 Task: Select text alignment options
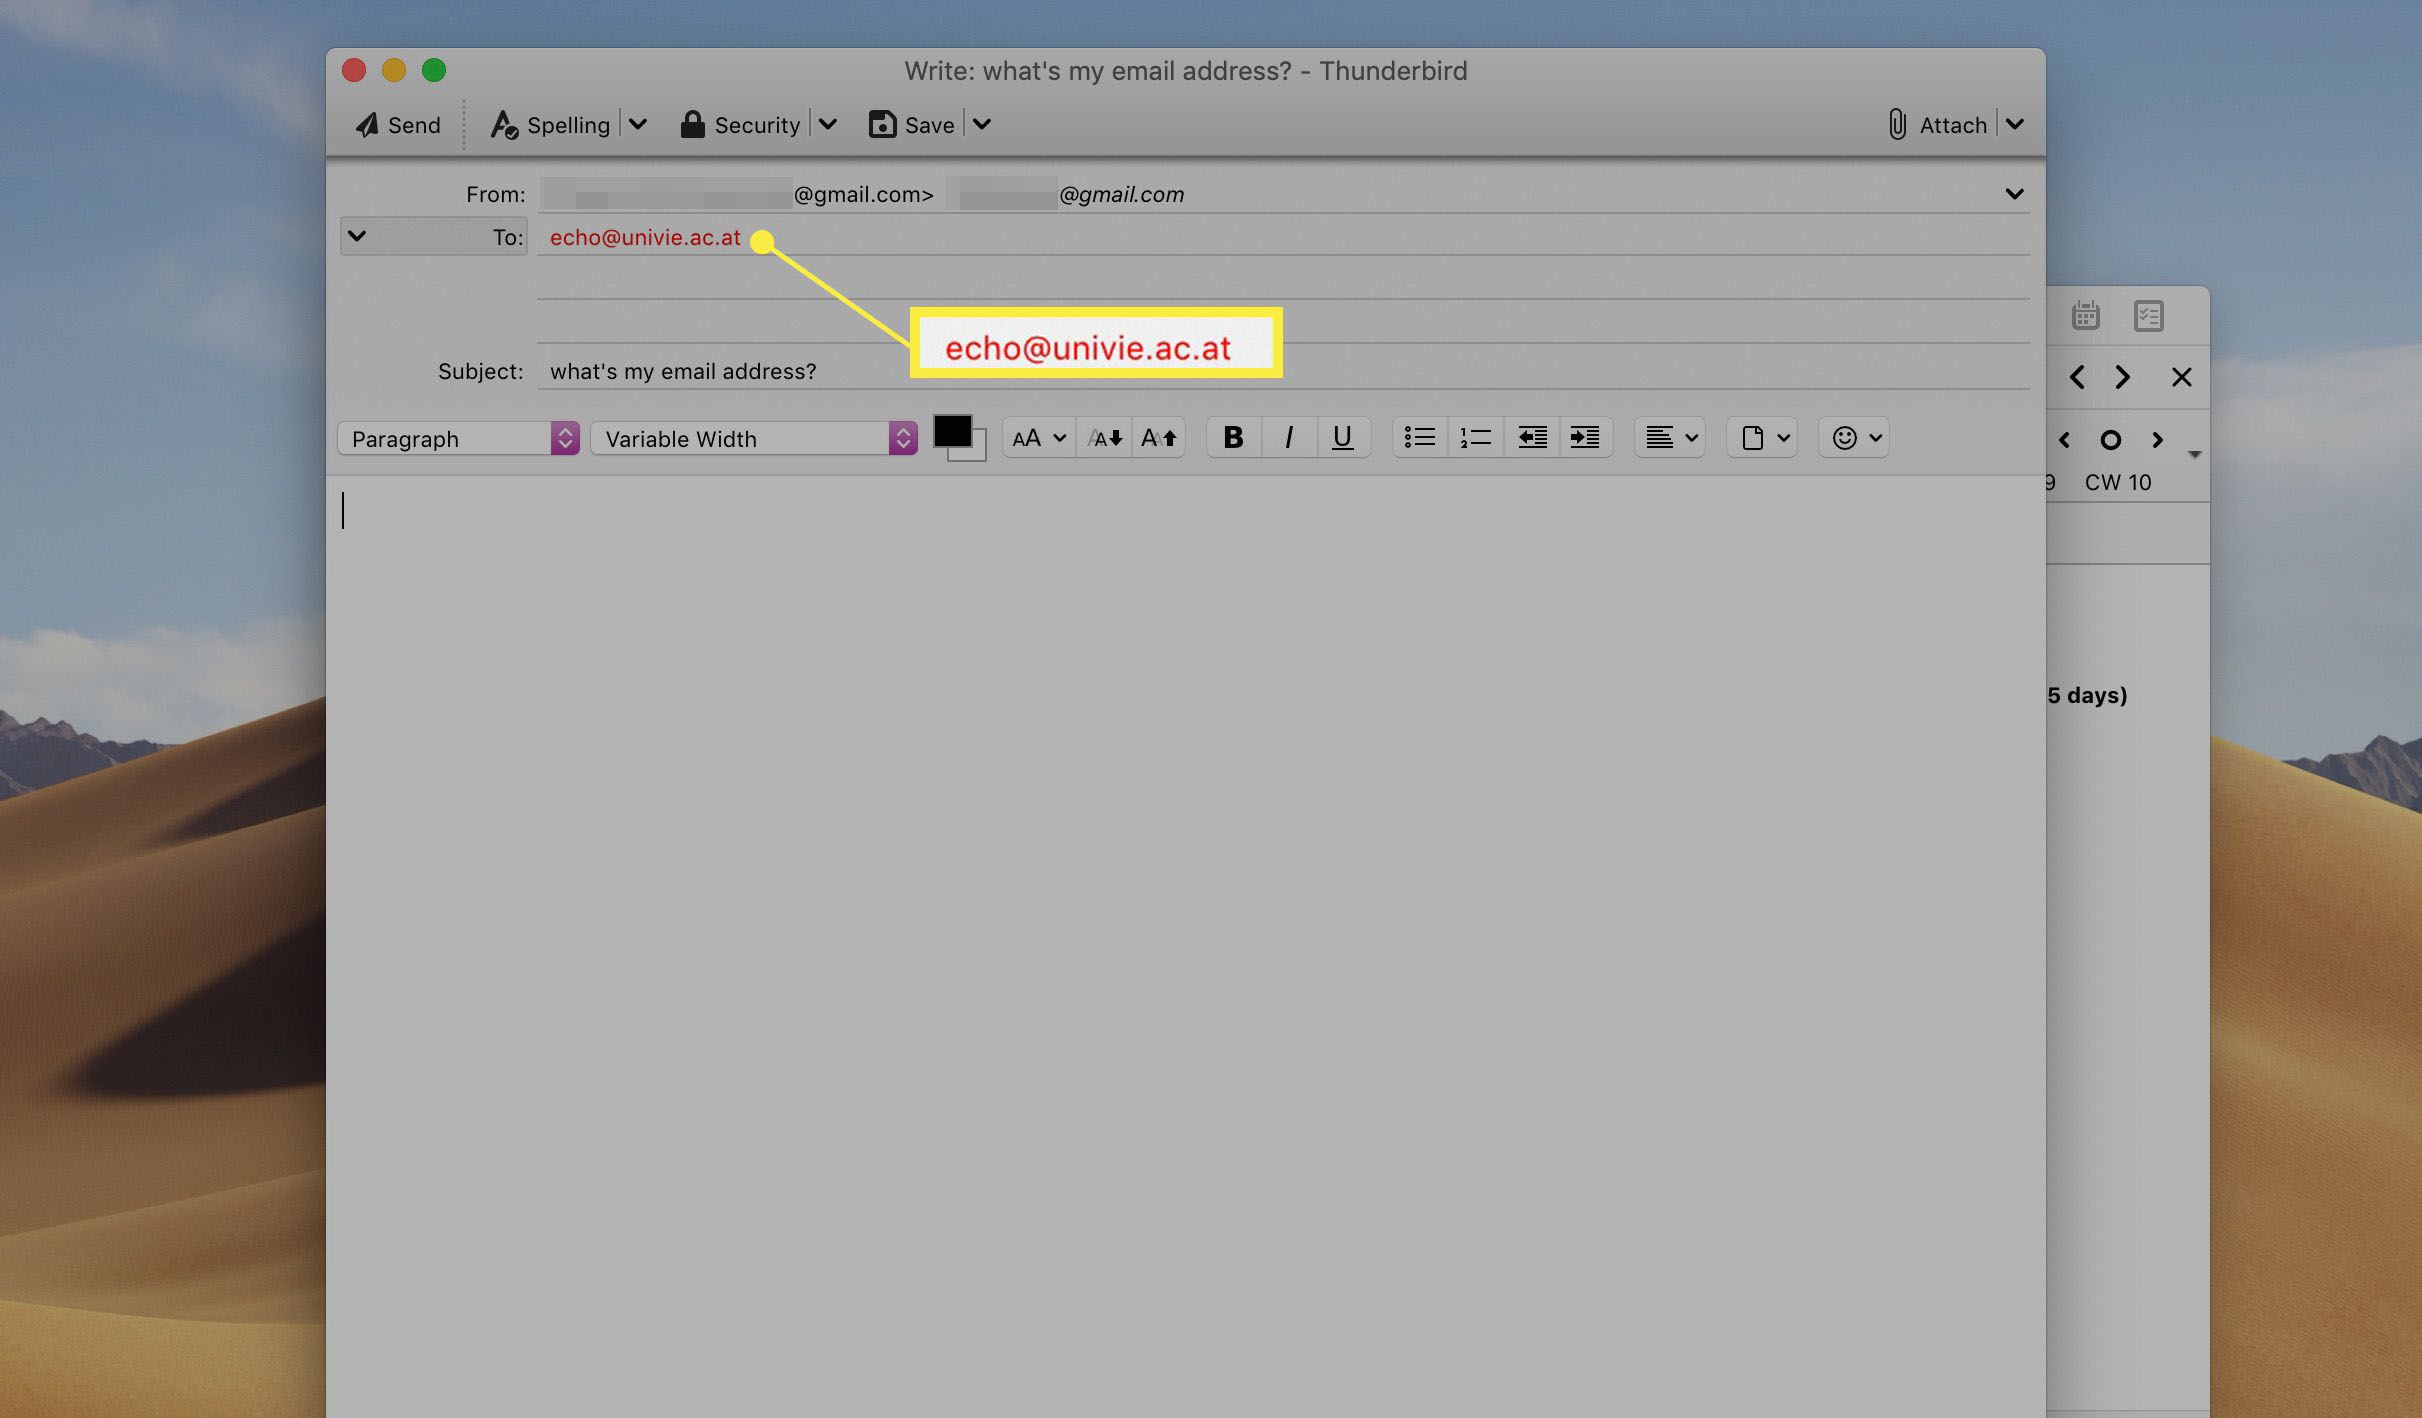(x=1673, y=437)
